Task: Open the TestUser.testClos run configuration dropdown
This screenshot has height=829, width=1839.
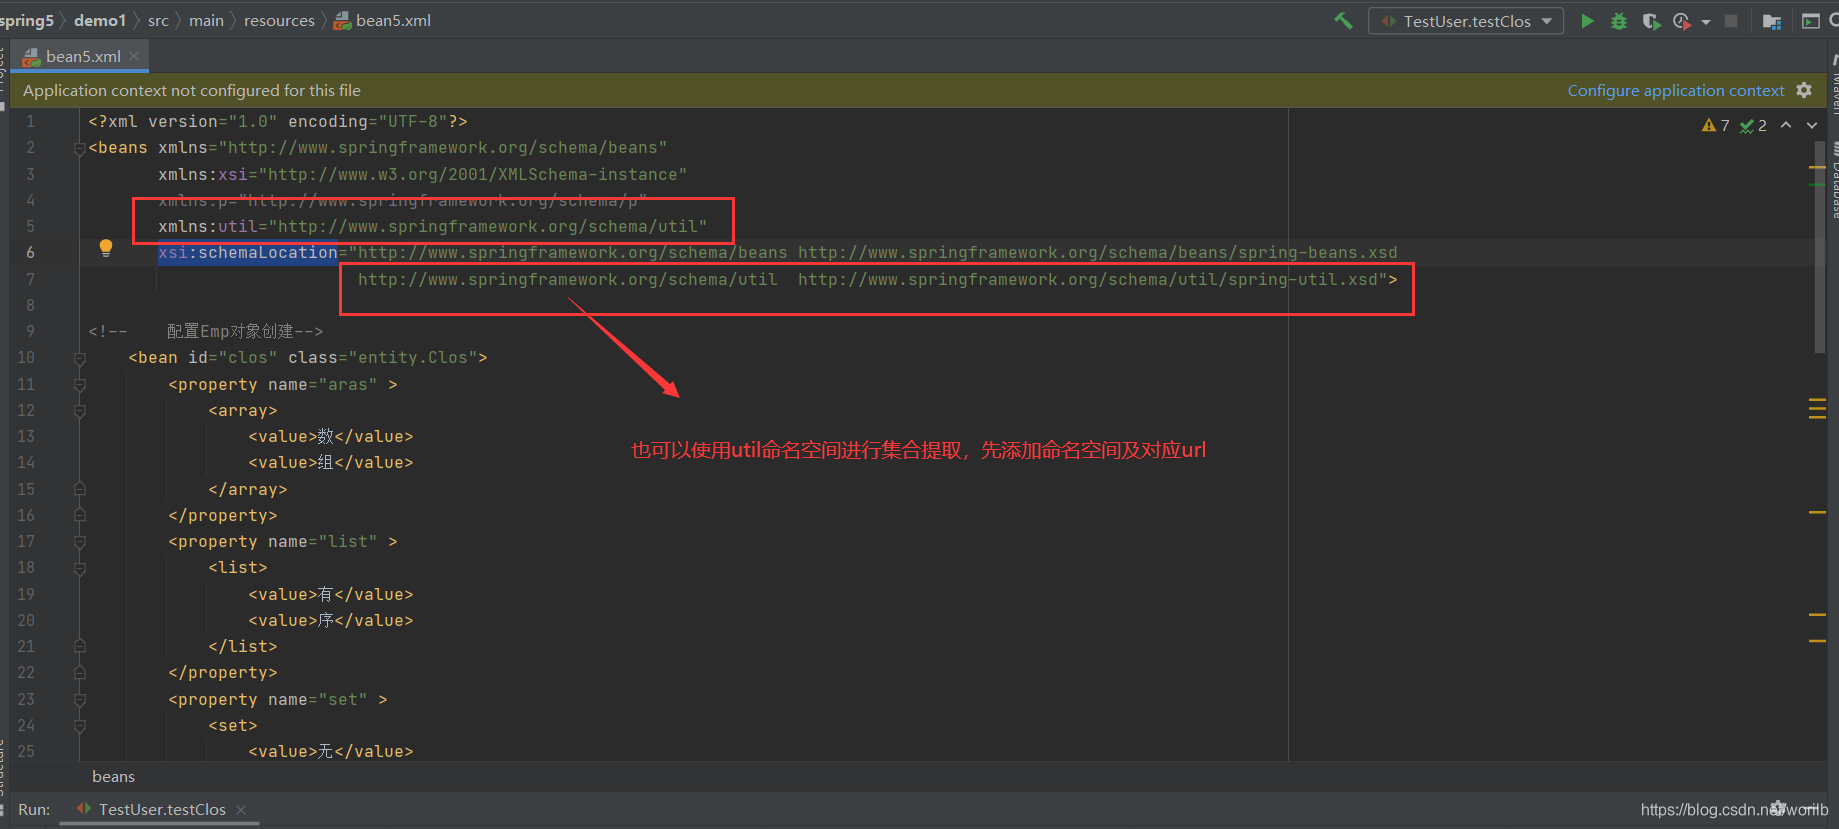Action: pyautogui.click(x=1466, y=21)
